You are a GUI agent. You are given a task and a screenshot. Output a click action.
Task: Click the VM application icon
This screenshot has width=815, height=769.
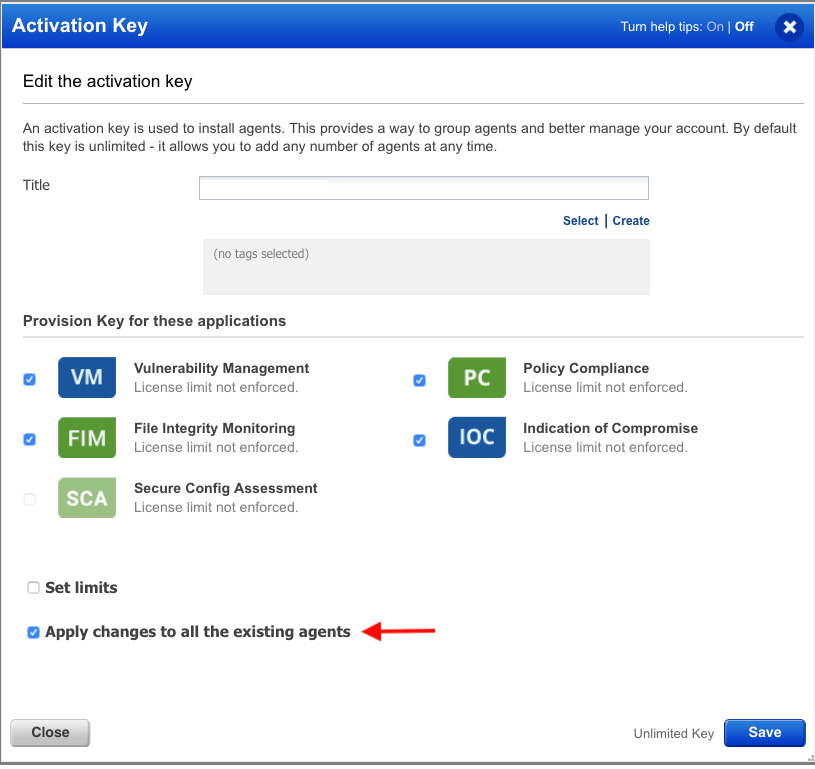coord(86,377)
